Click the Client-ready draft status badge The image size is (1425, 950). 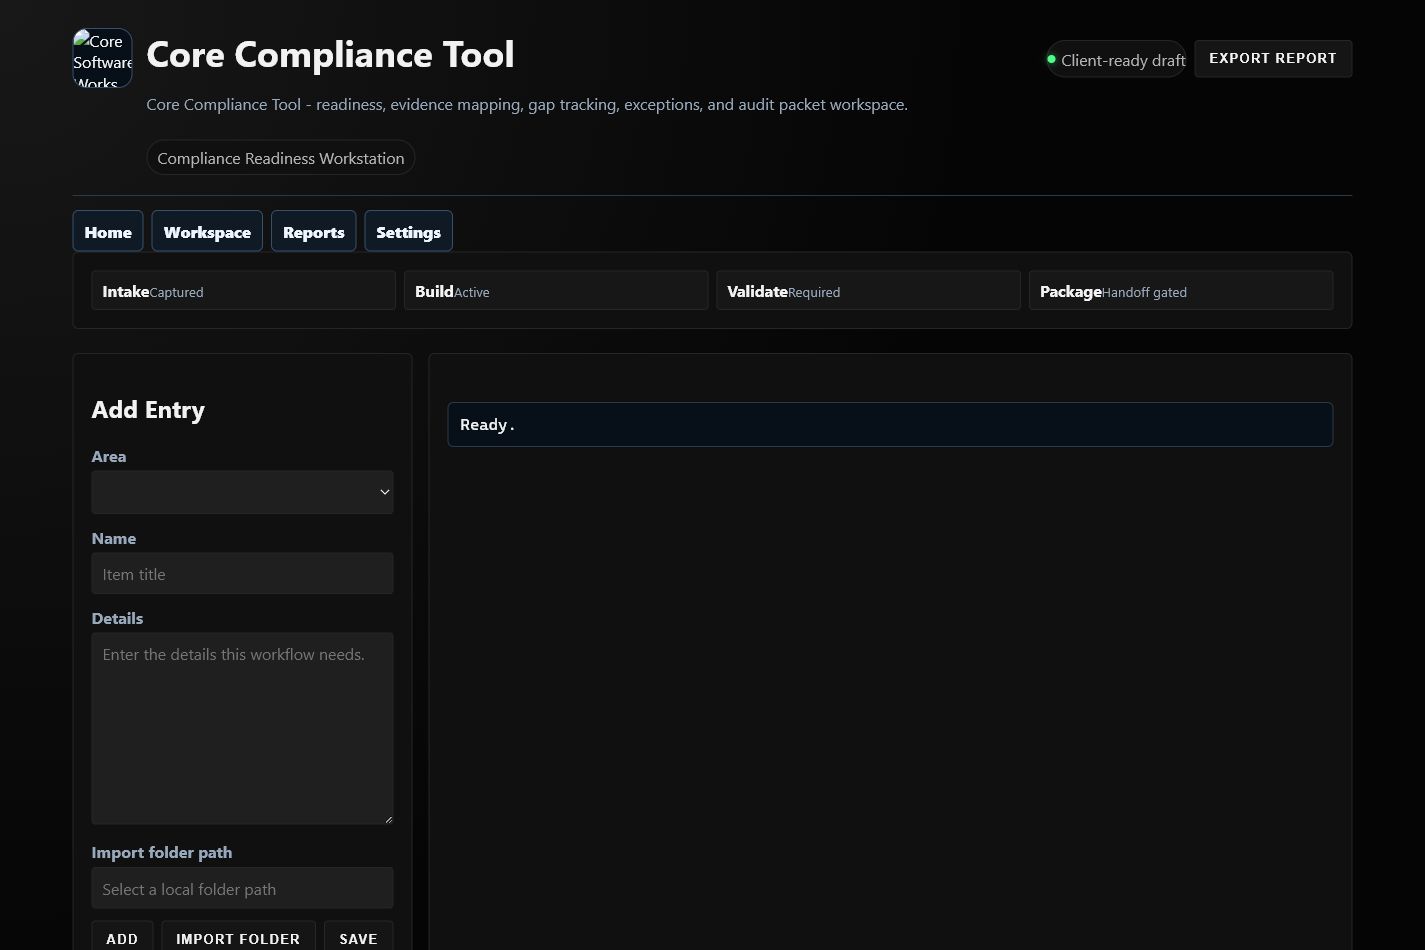1116,59
